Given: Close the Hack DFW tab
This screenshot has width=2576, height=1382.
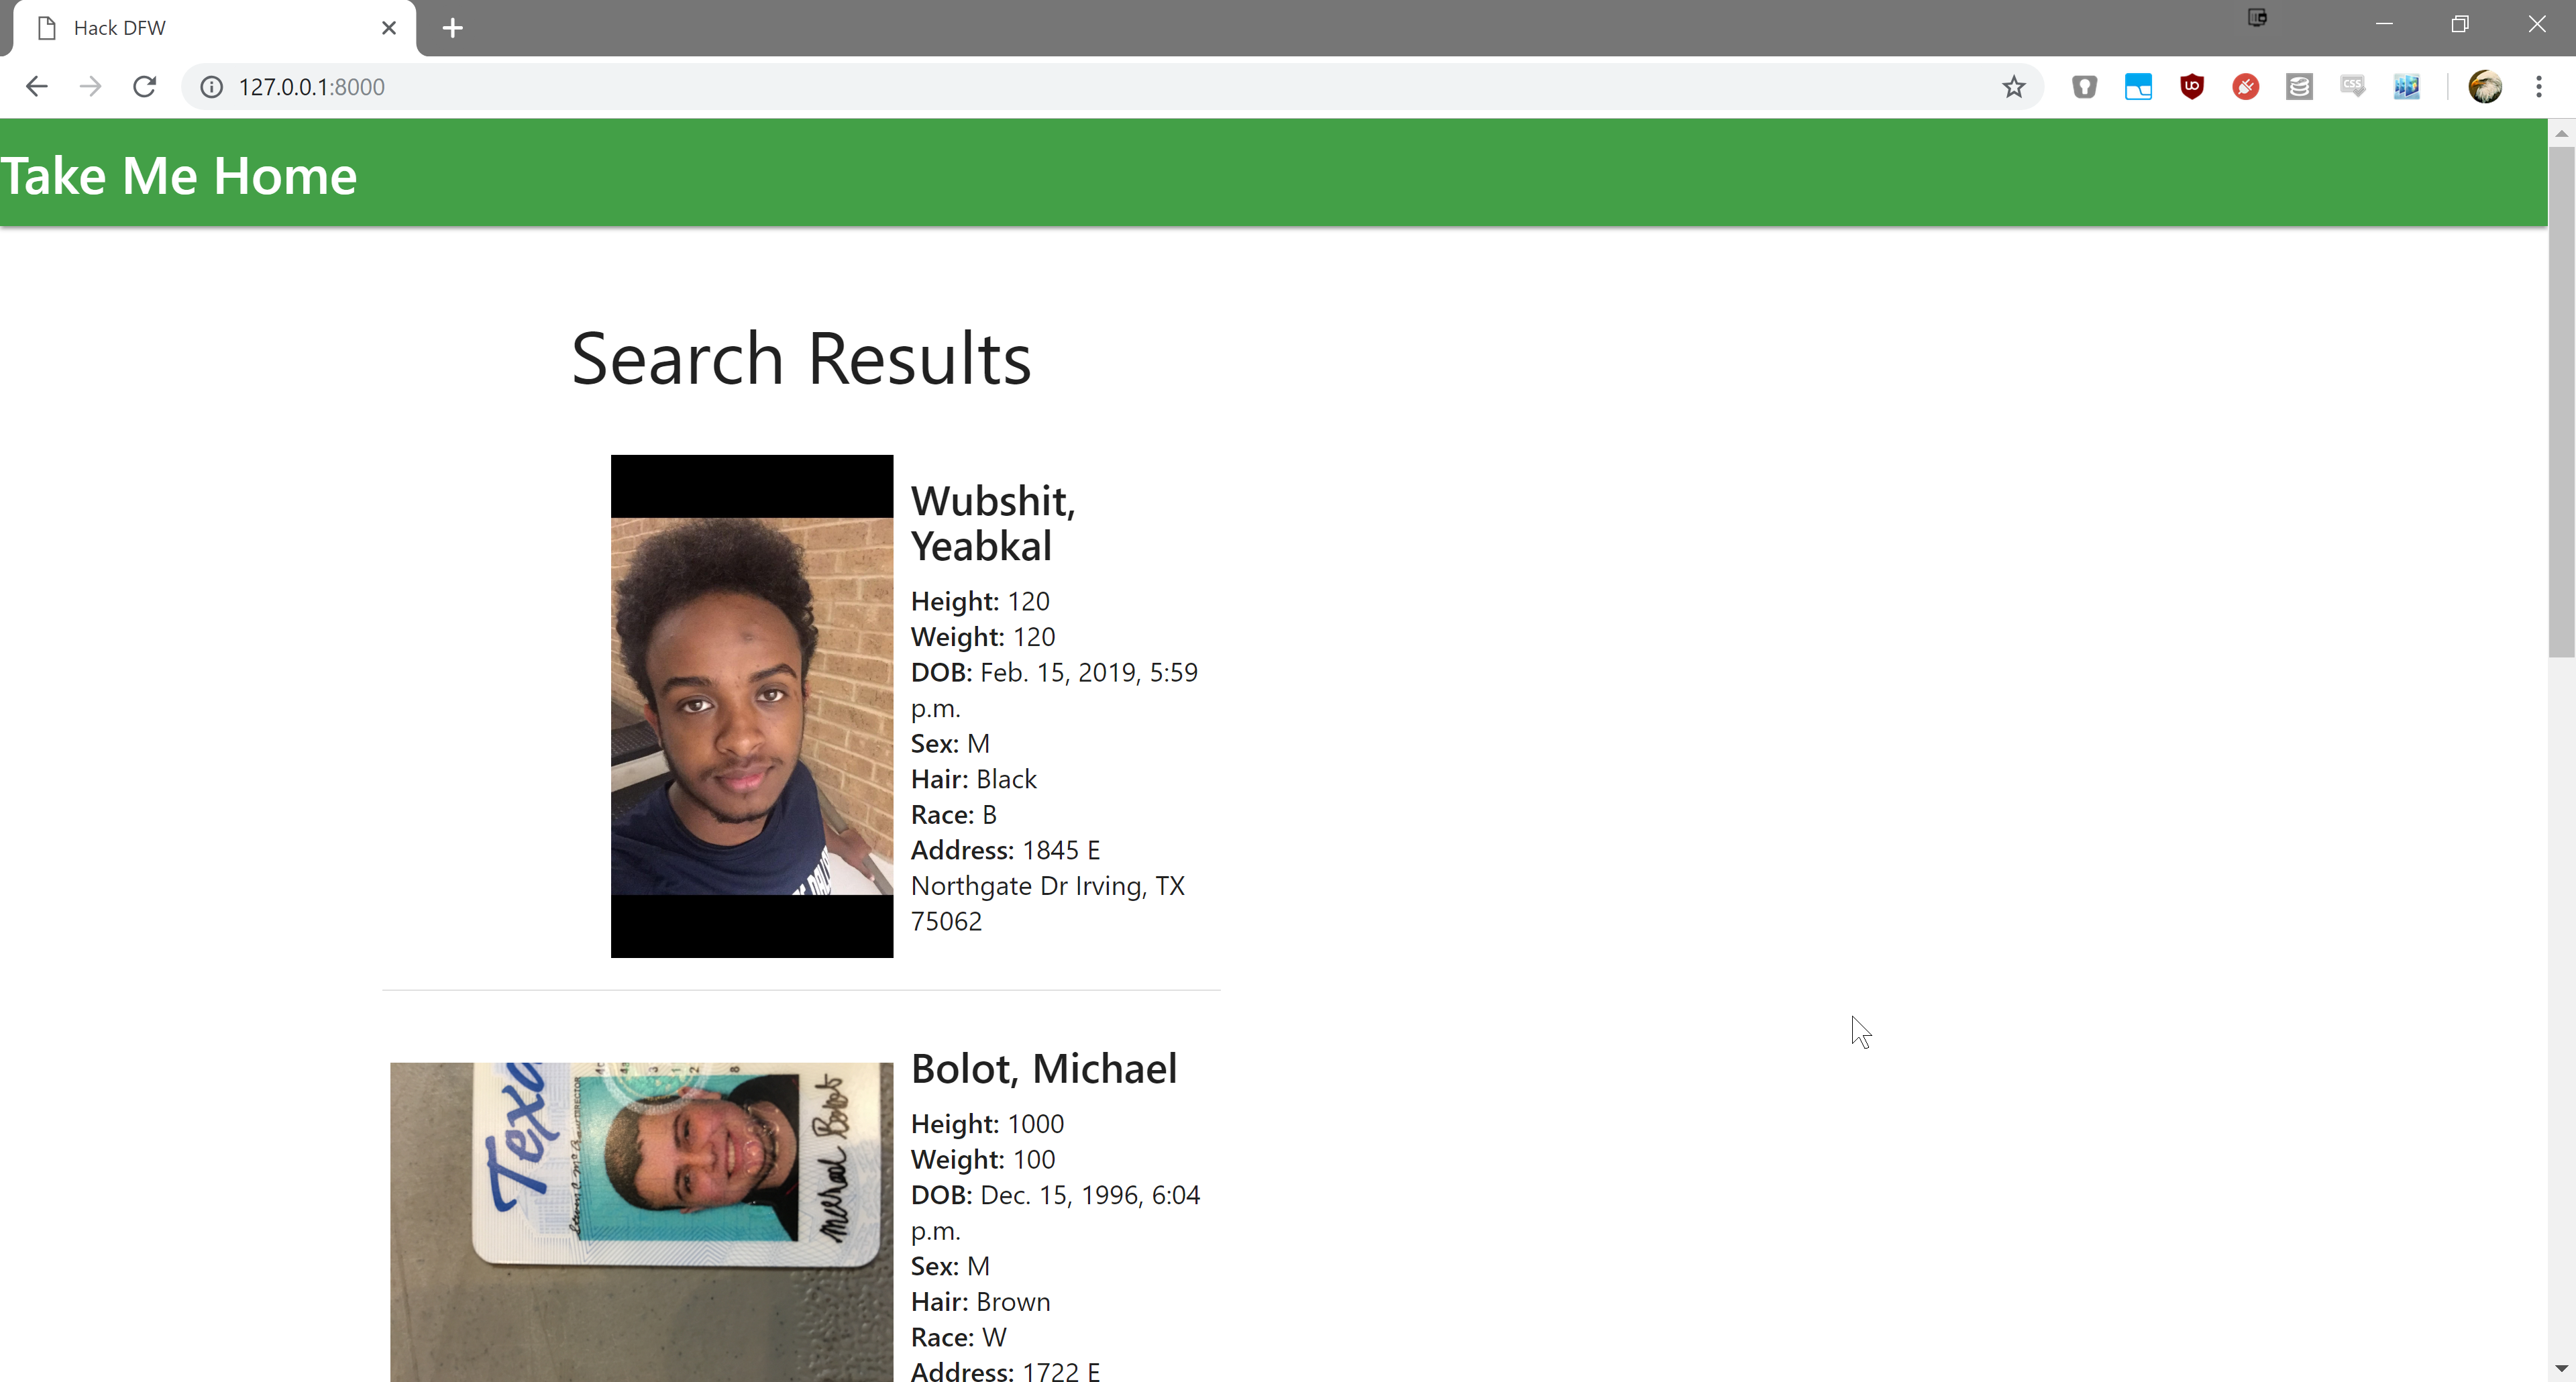Looking at the screenshot, I should [x=389, y=28].
